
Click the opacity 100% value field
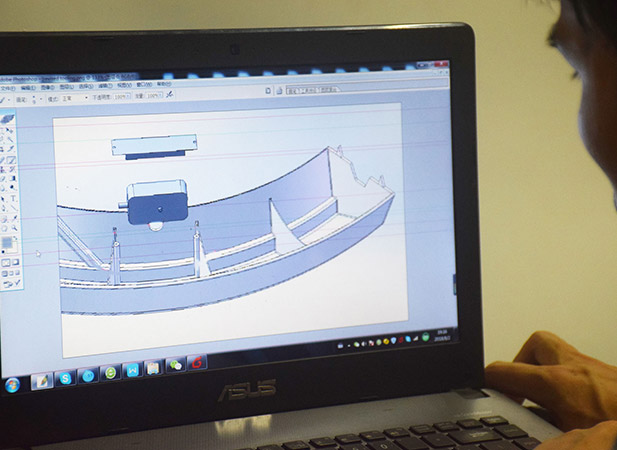pos(120,97)
